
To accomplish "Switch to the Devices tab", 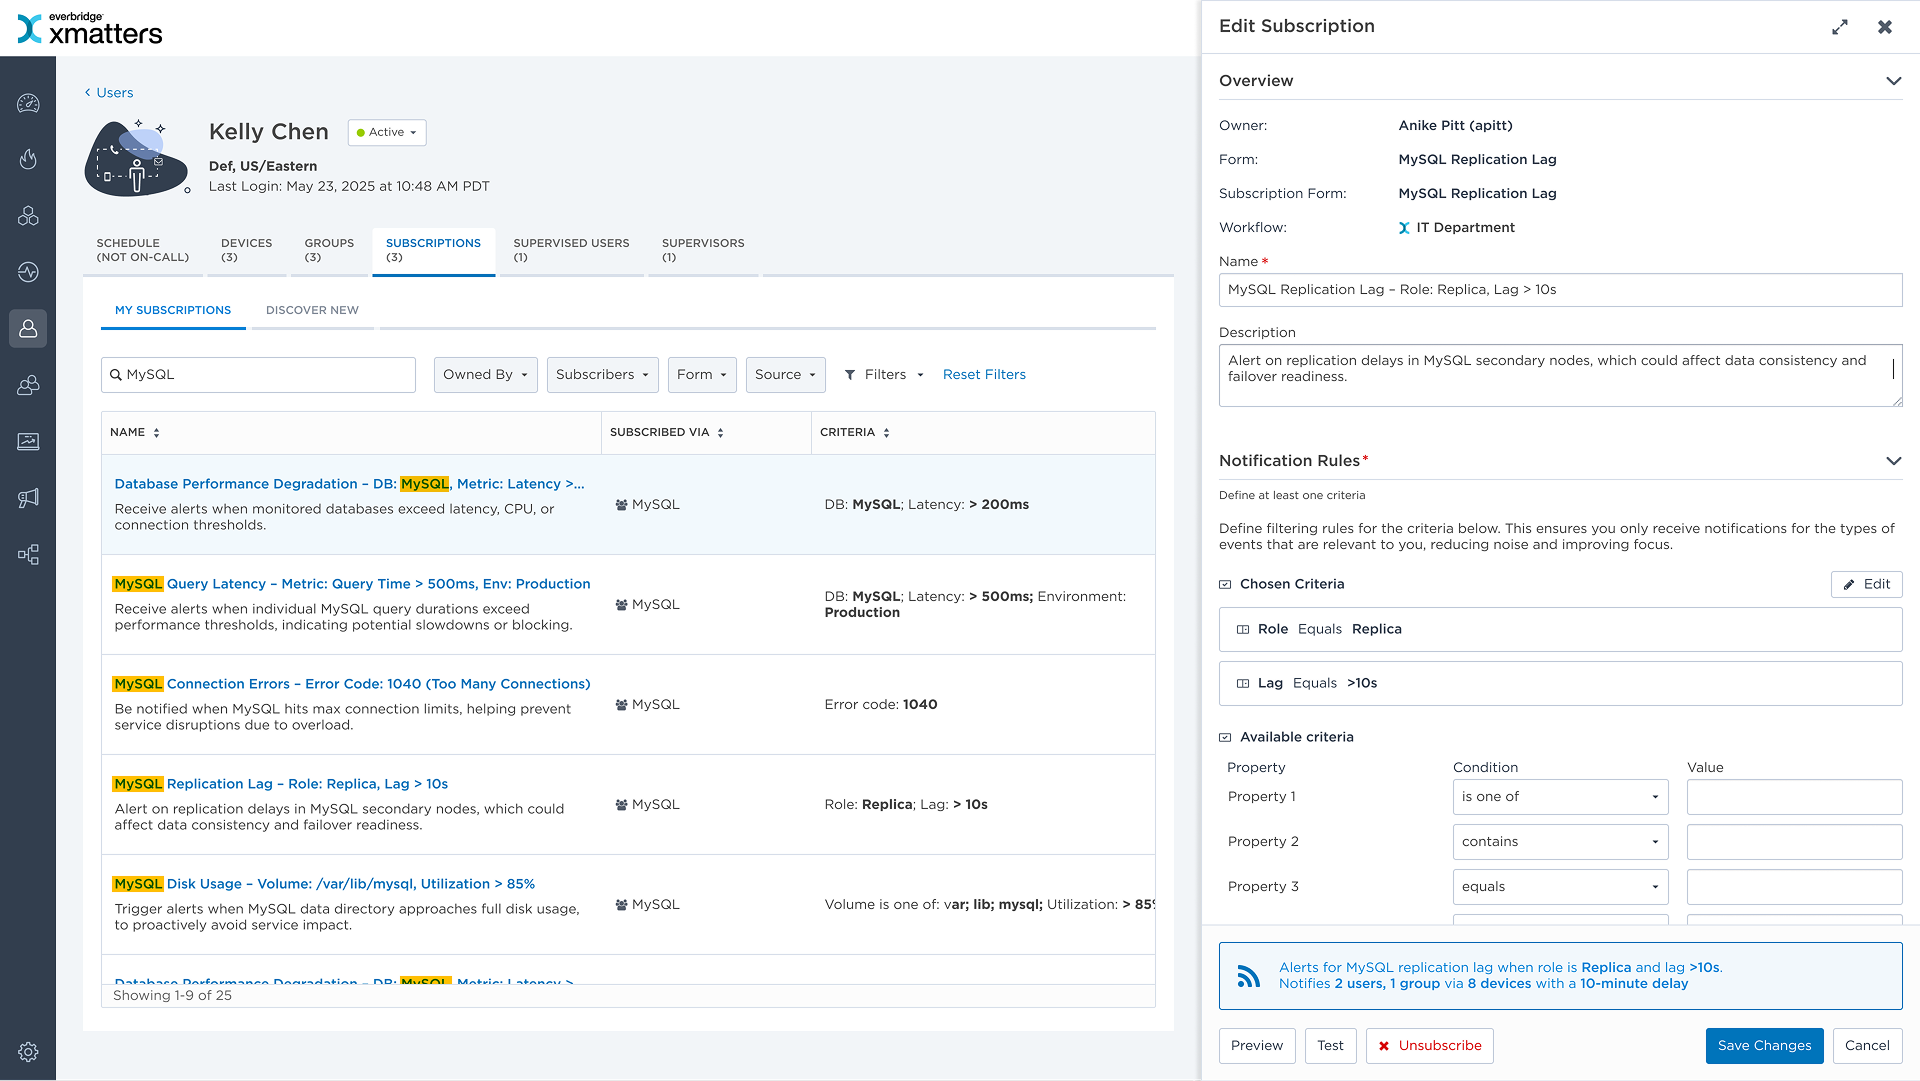I will (x=246, y=250).
